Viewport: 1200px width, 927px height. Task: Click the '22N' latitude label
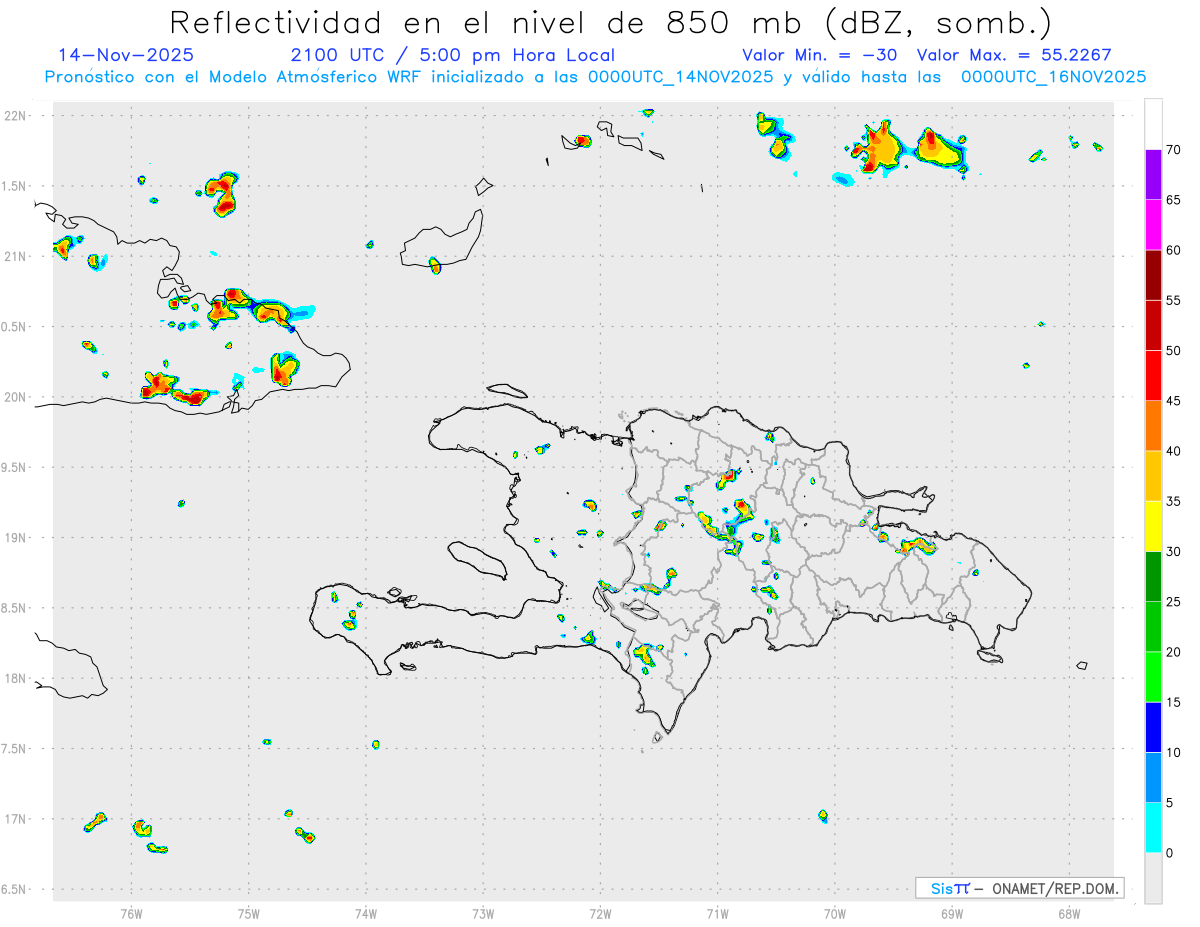click(x=17, y=116)
